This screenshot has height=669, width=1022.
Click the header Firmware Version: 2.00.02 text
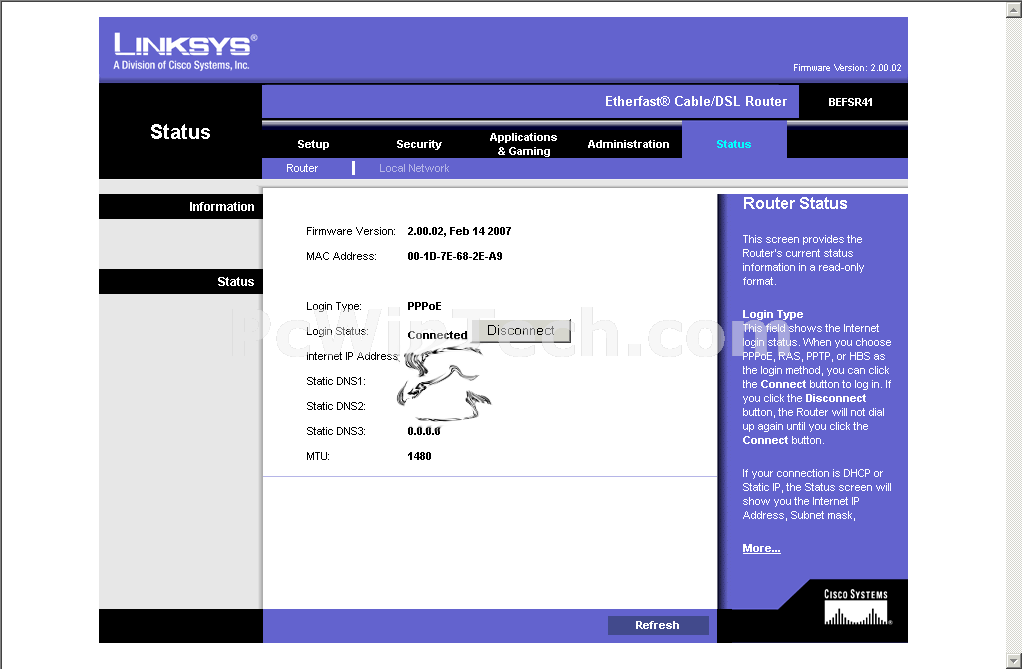[847, 68]
